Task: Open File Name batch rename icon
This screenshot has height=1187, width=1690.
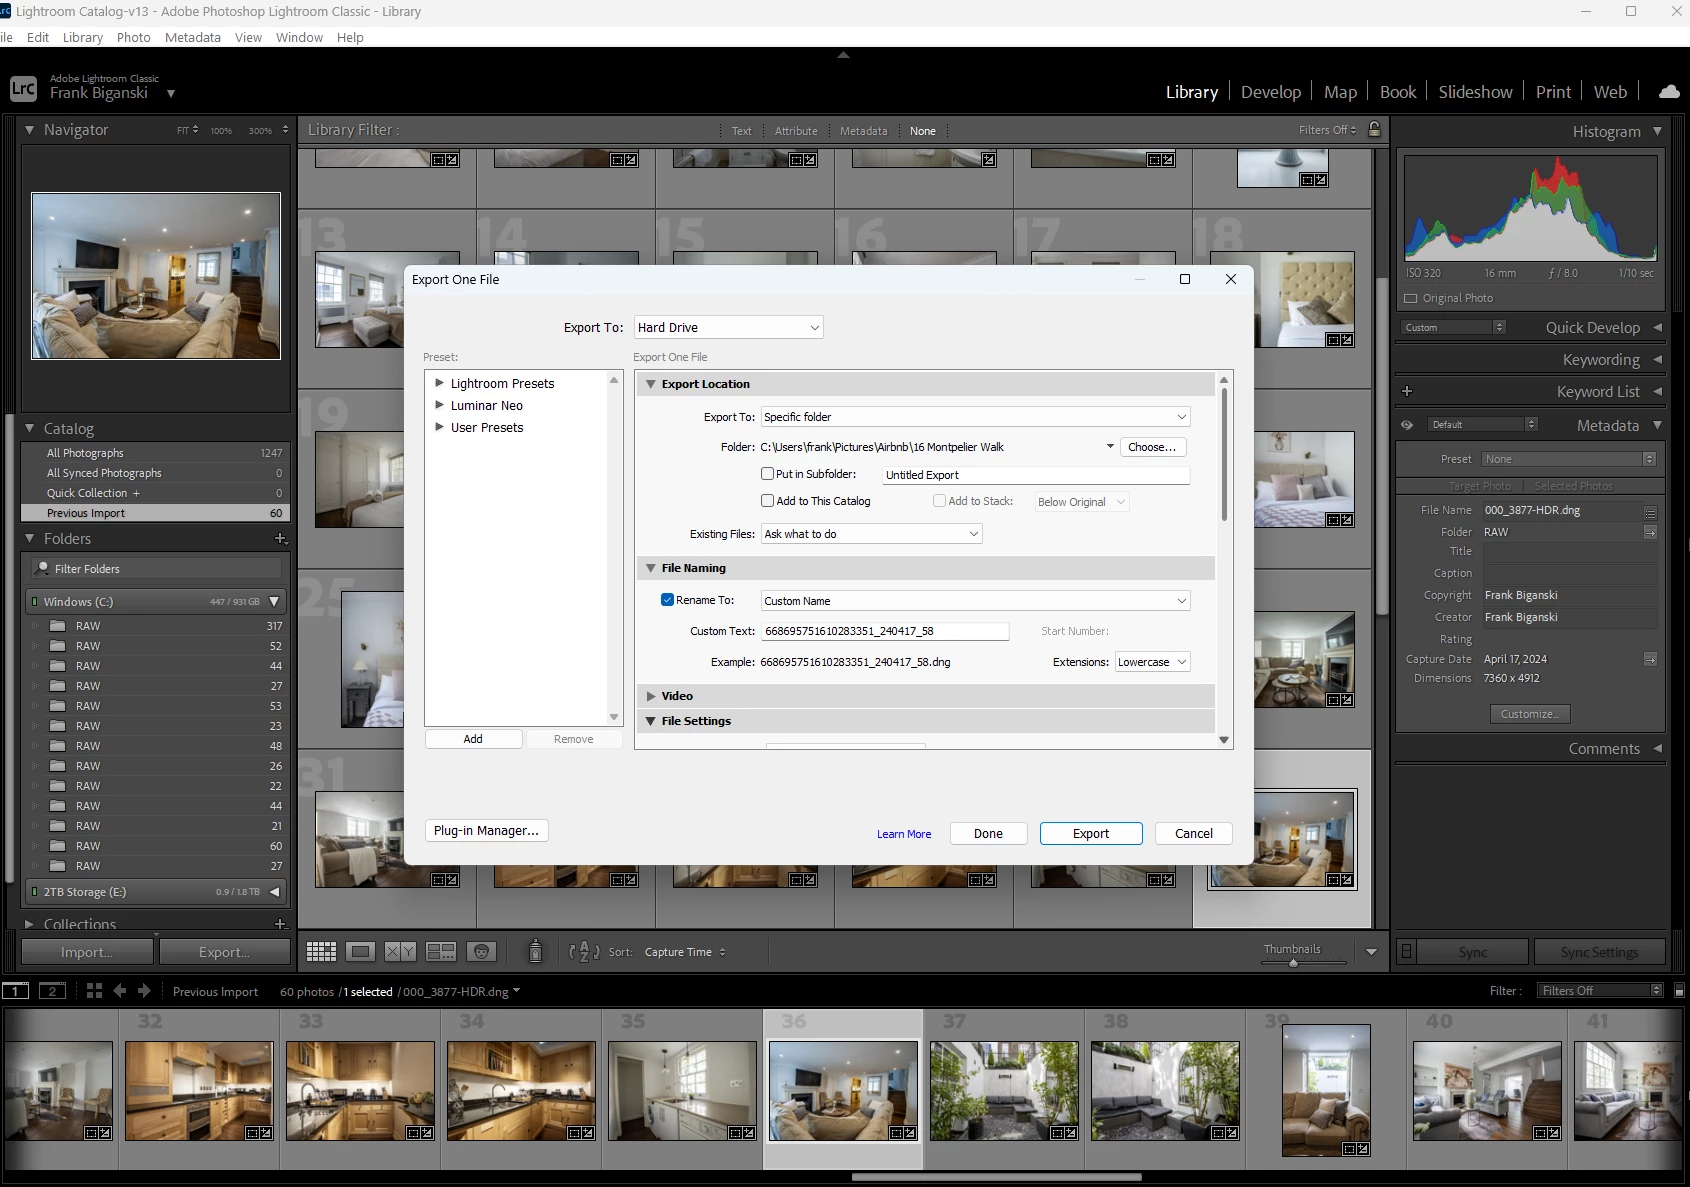Action: point(1650,511)
